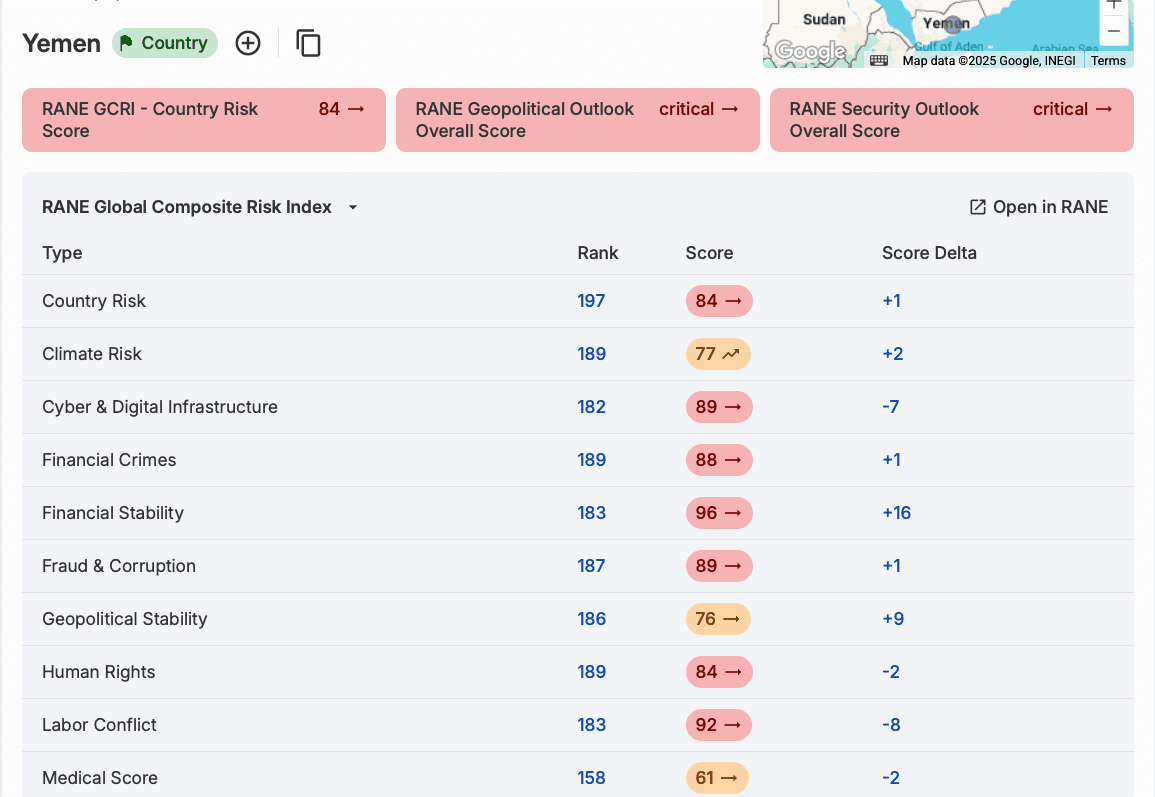Click rank 158 for Medical Score
This screenshot has height=797, width=1155.
click(591, 778)
